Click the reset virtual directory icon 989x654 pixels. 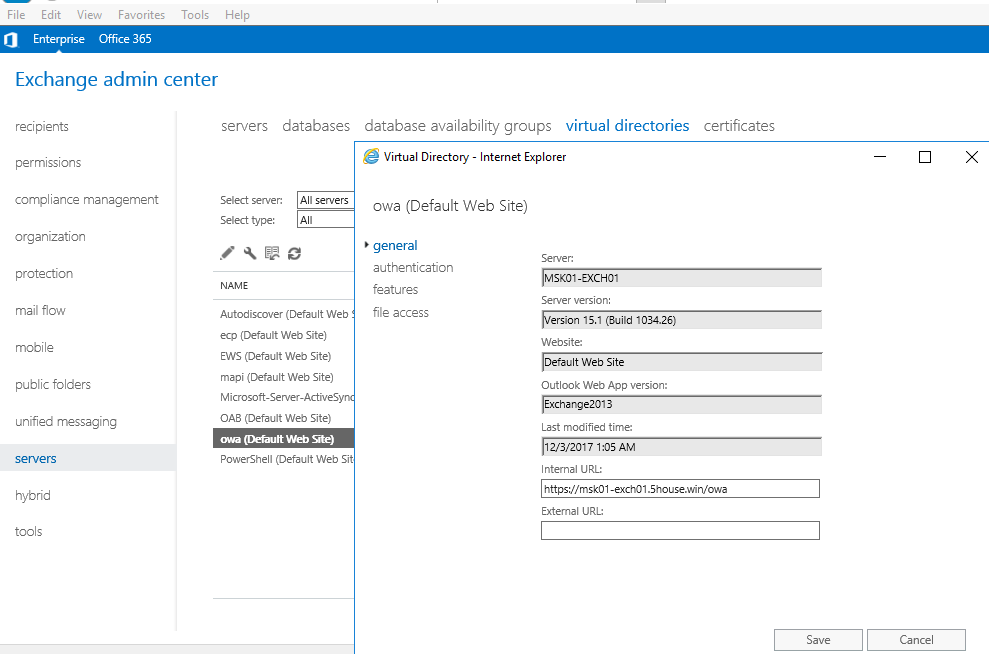(272, 254)
